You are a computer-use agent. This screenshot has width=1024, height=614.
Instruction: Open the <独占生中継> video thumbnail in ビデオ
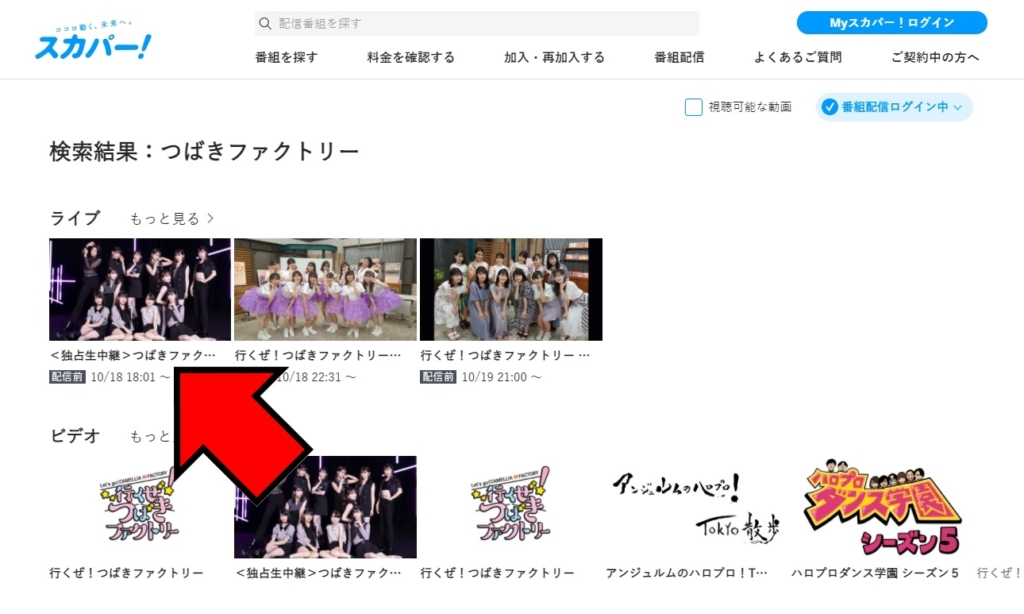click(x=325, y=507)
